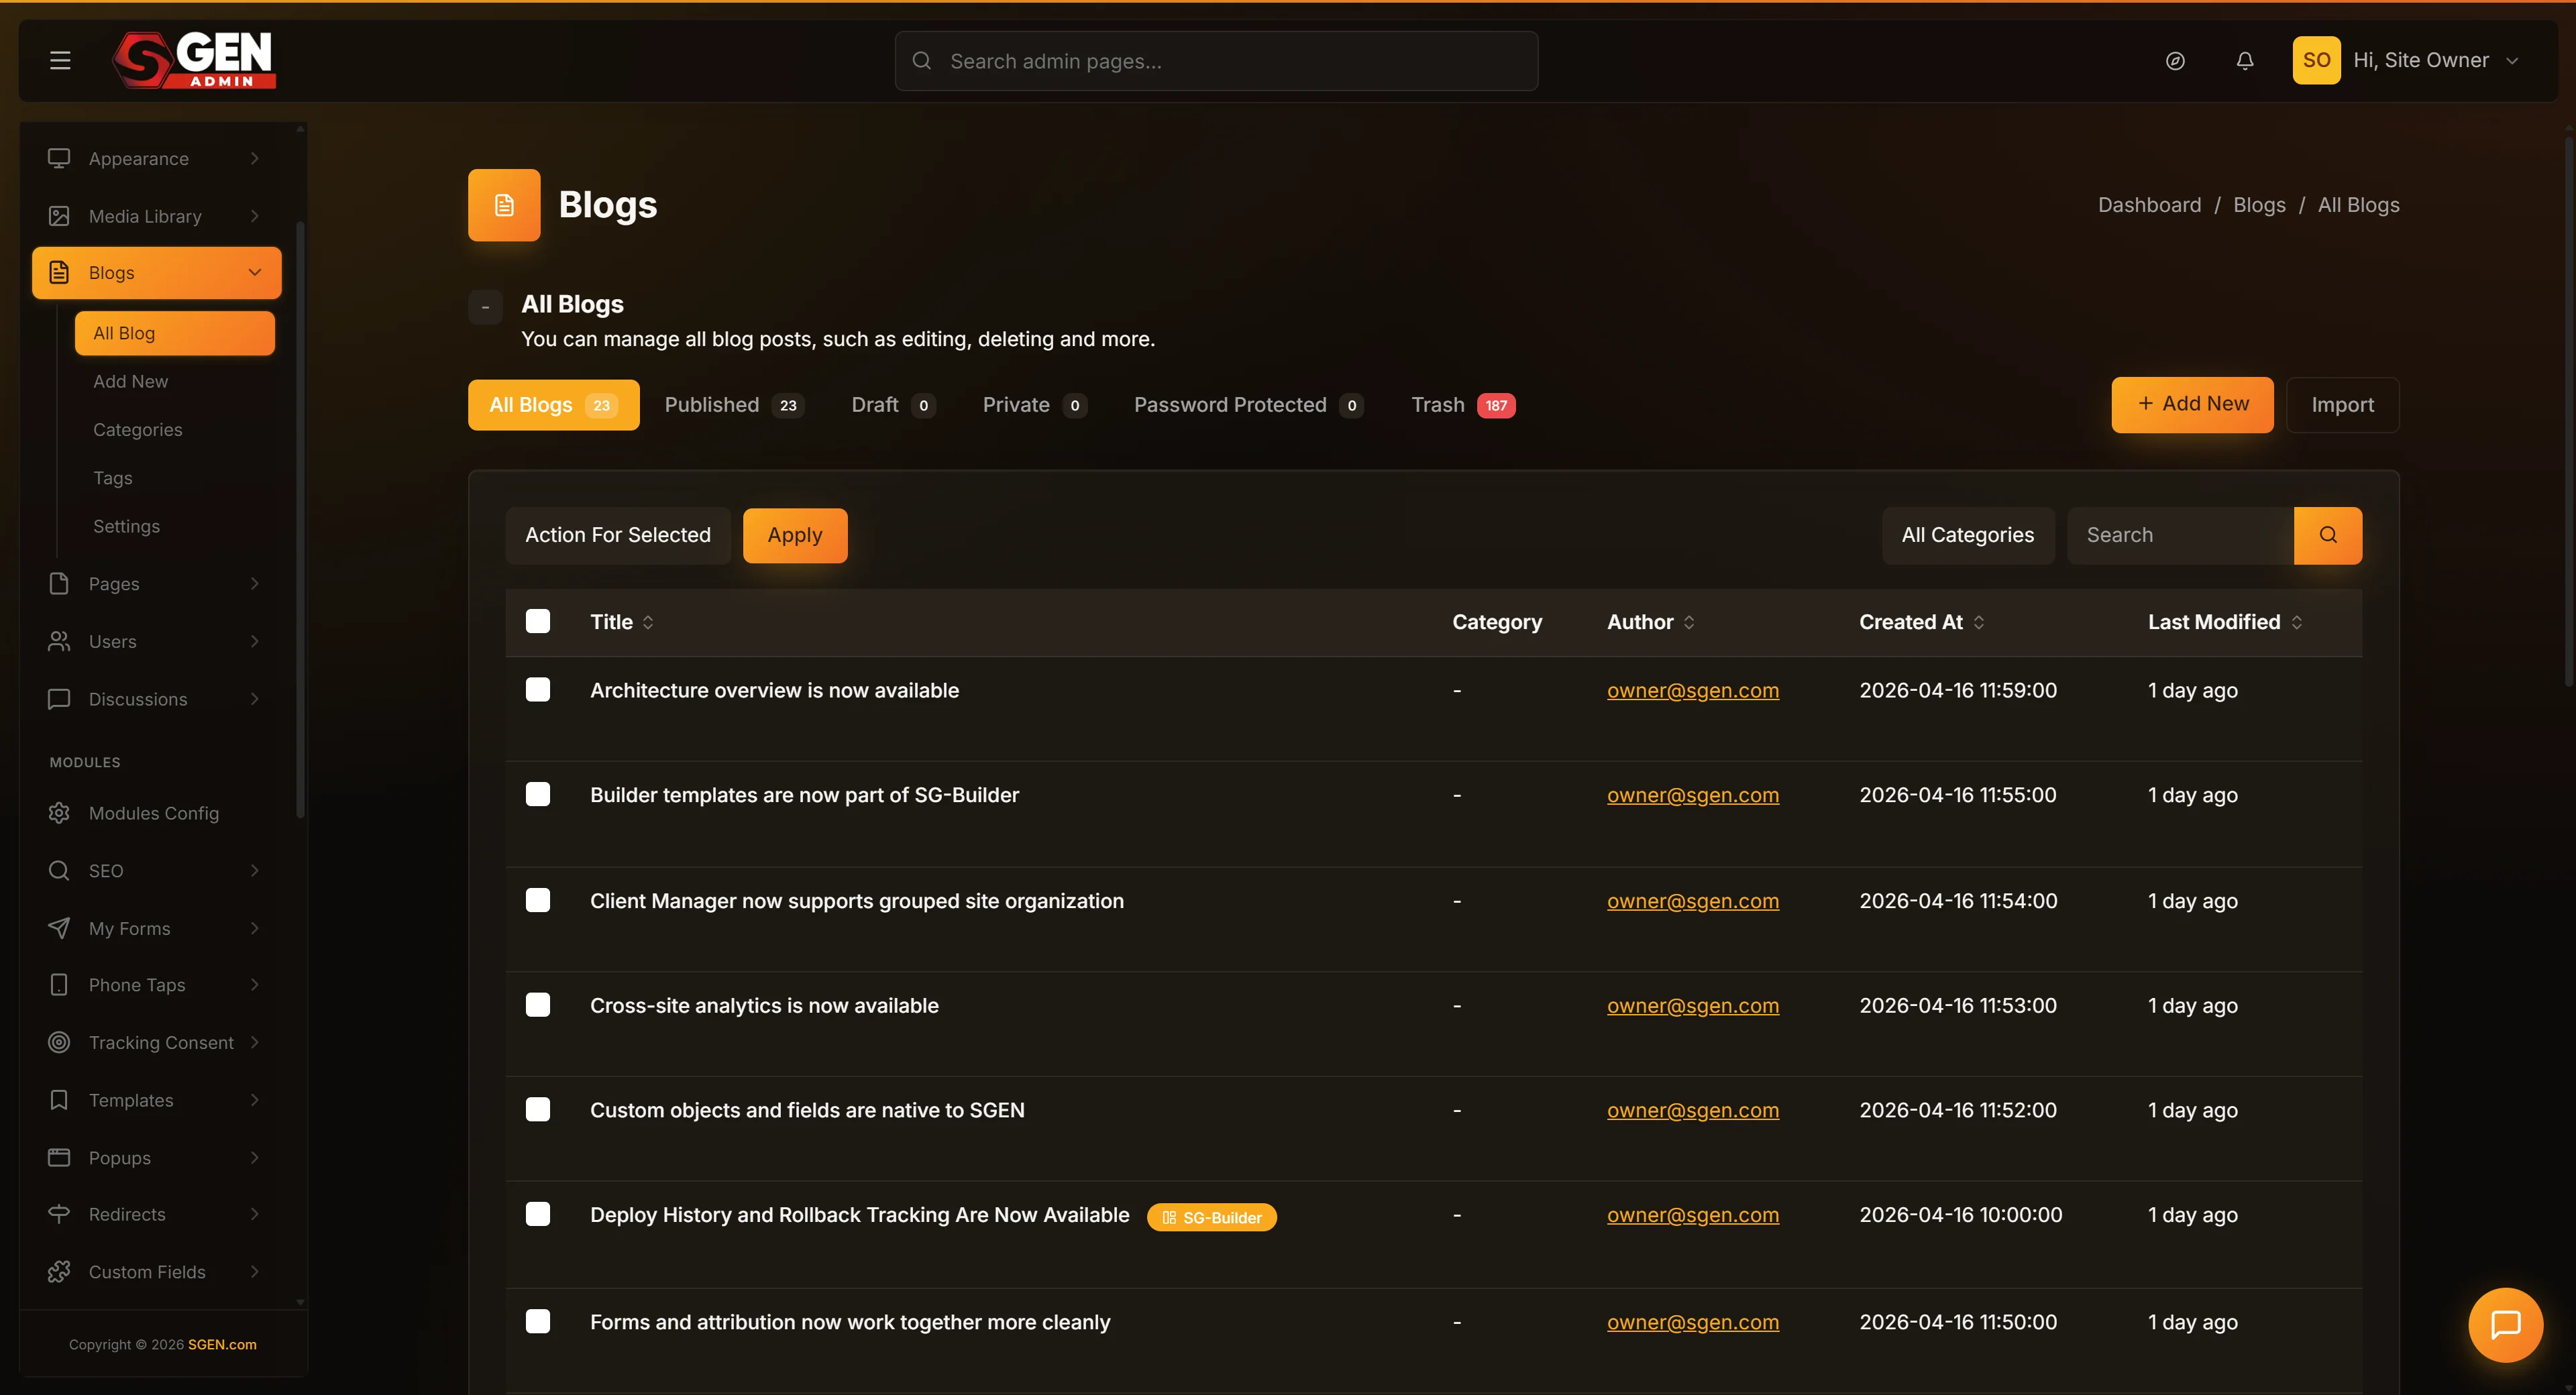This screenshot has height=1395, width=2576.
Task: Click the Apply button
Action: pos(795,535)
